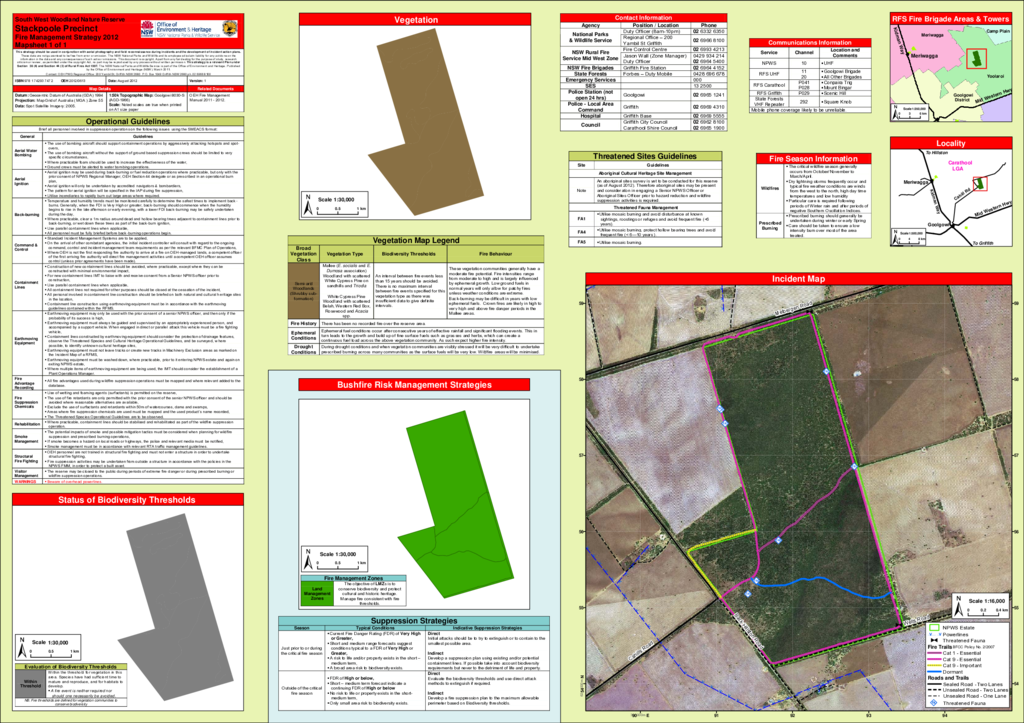Click the blue Dormant trail legend line
Viewport: 1024px width, 723px height.
(x=933, y=672)
